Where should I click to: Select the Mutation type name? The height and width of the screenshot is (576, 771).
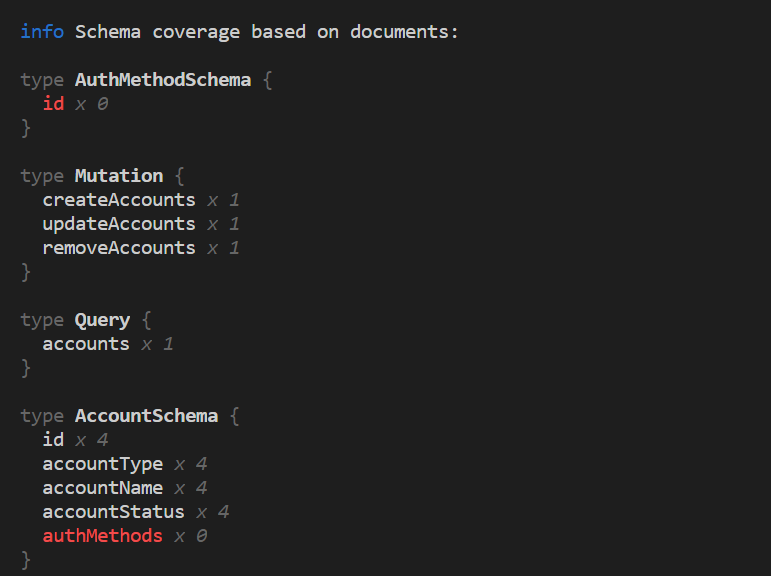coord(118,176)
